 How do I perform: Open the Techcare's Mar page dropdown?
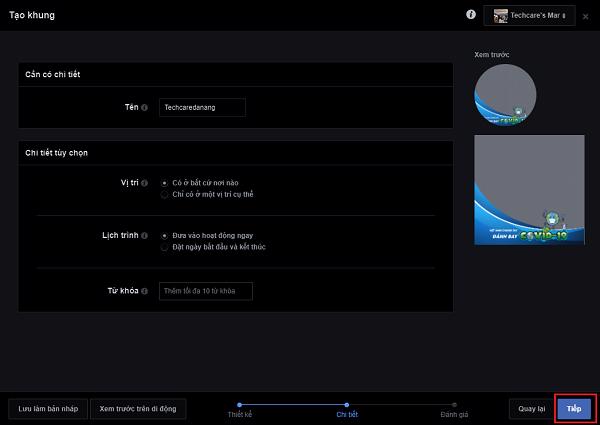pyautogui.click(x=529, y=16)
